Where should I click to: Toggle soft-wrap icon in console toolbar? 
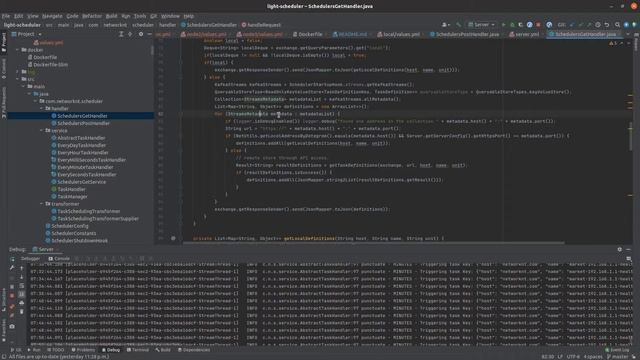click(22, 286)
